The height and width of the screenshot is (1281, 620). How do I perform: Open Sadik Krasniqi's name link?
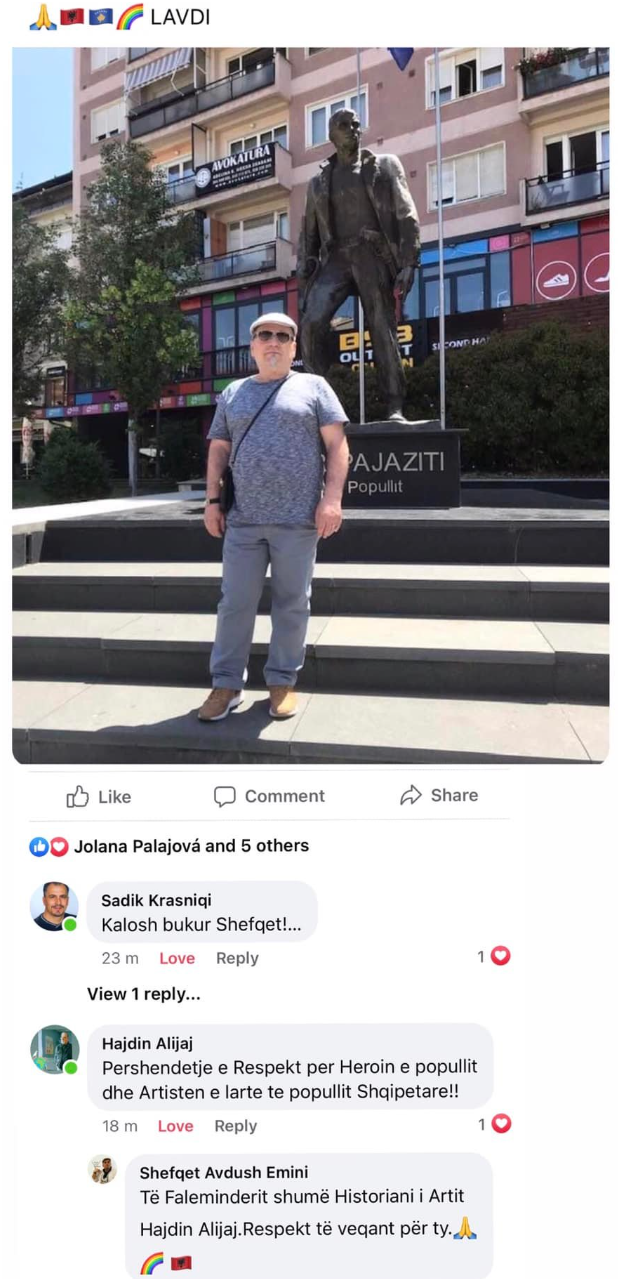156,900
